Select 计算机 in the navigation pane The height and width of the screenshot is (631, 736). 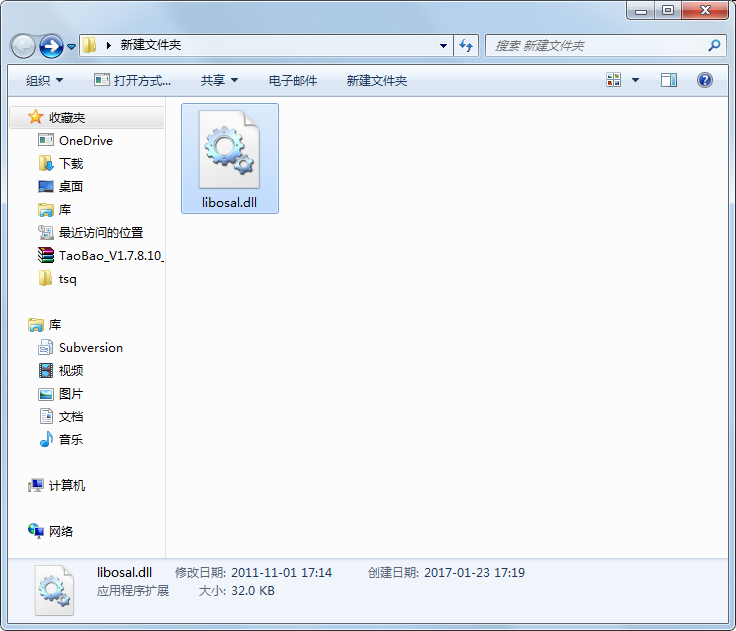[x=66, y=486]
